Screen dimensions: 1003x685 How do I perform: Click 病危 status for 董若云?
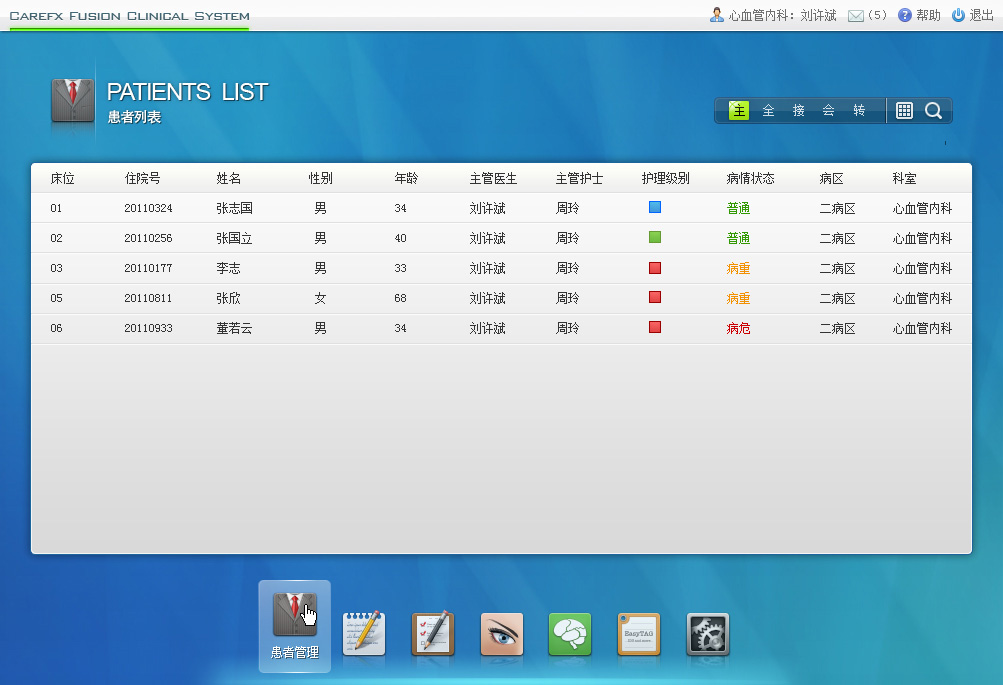pos(738,329)
